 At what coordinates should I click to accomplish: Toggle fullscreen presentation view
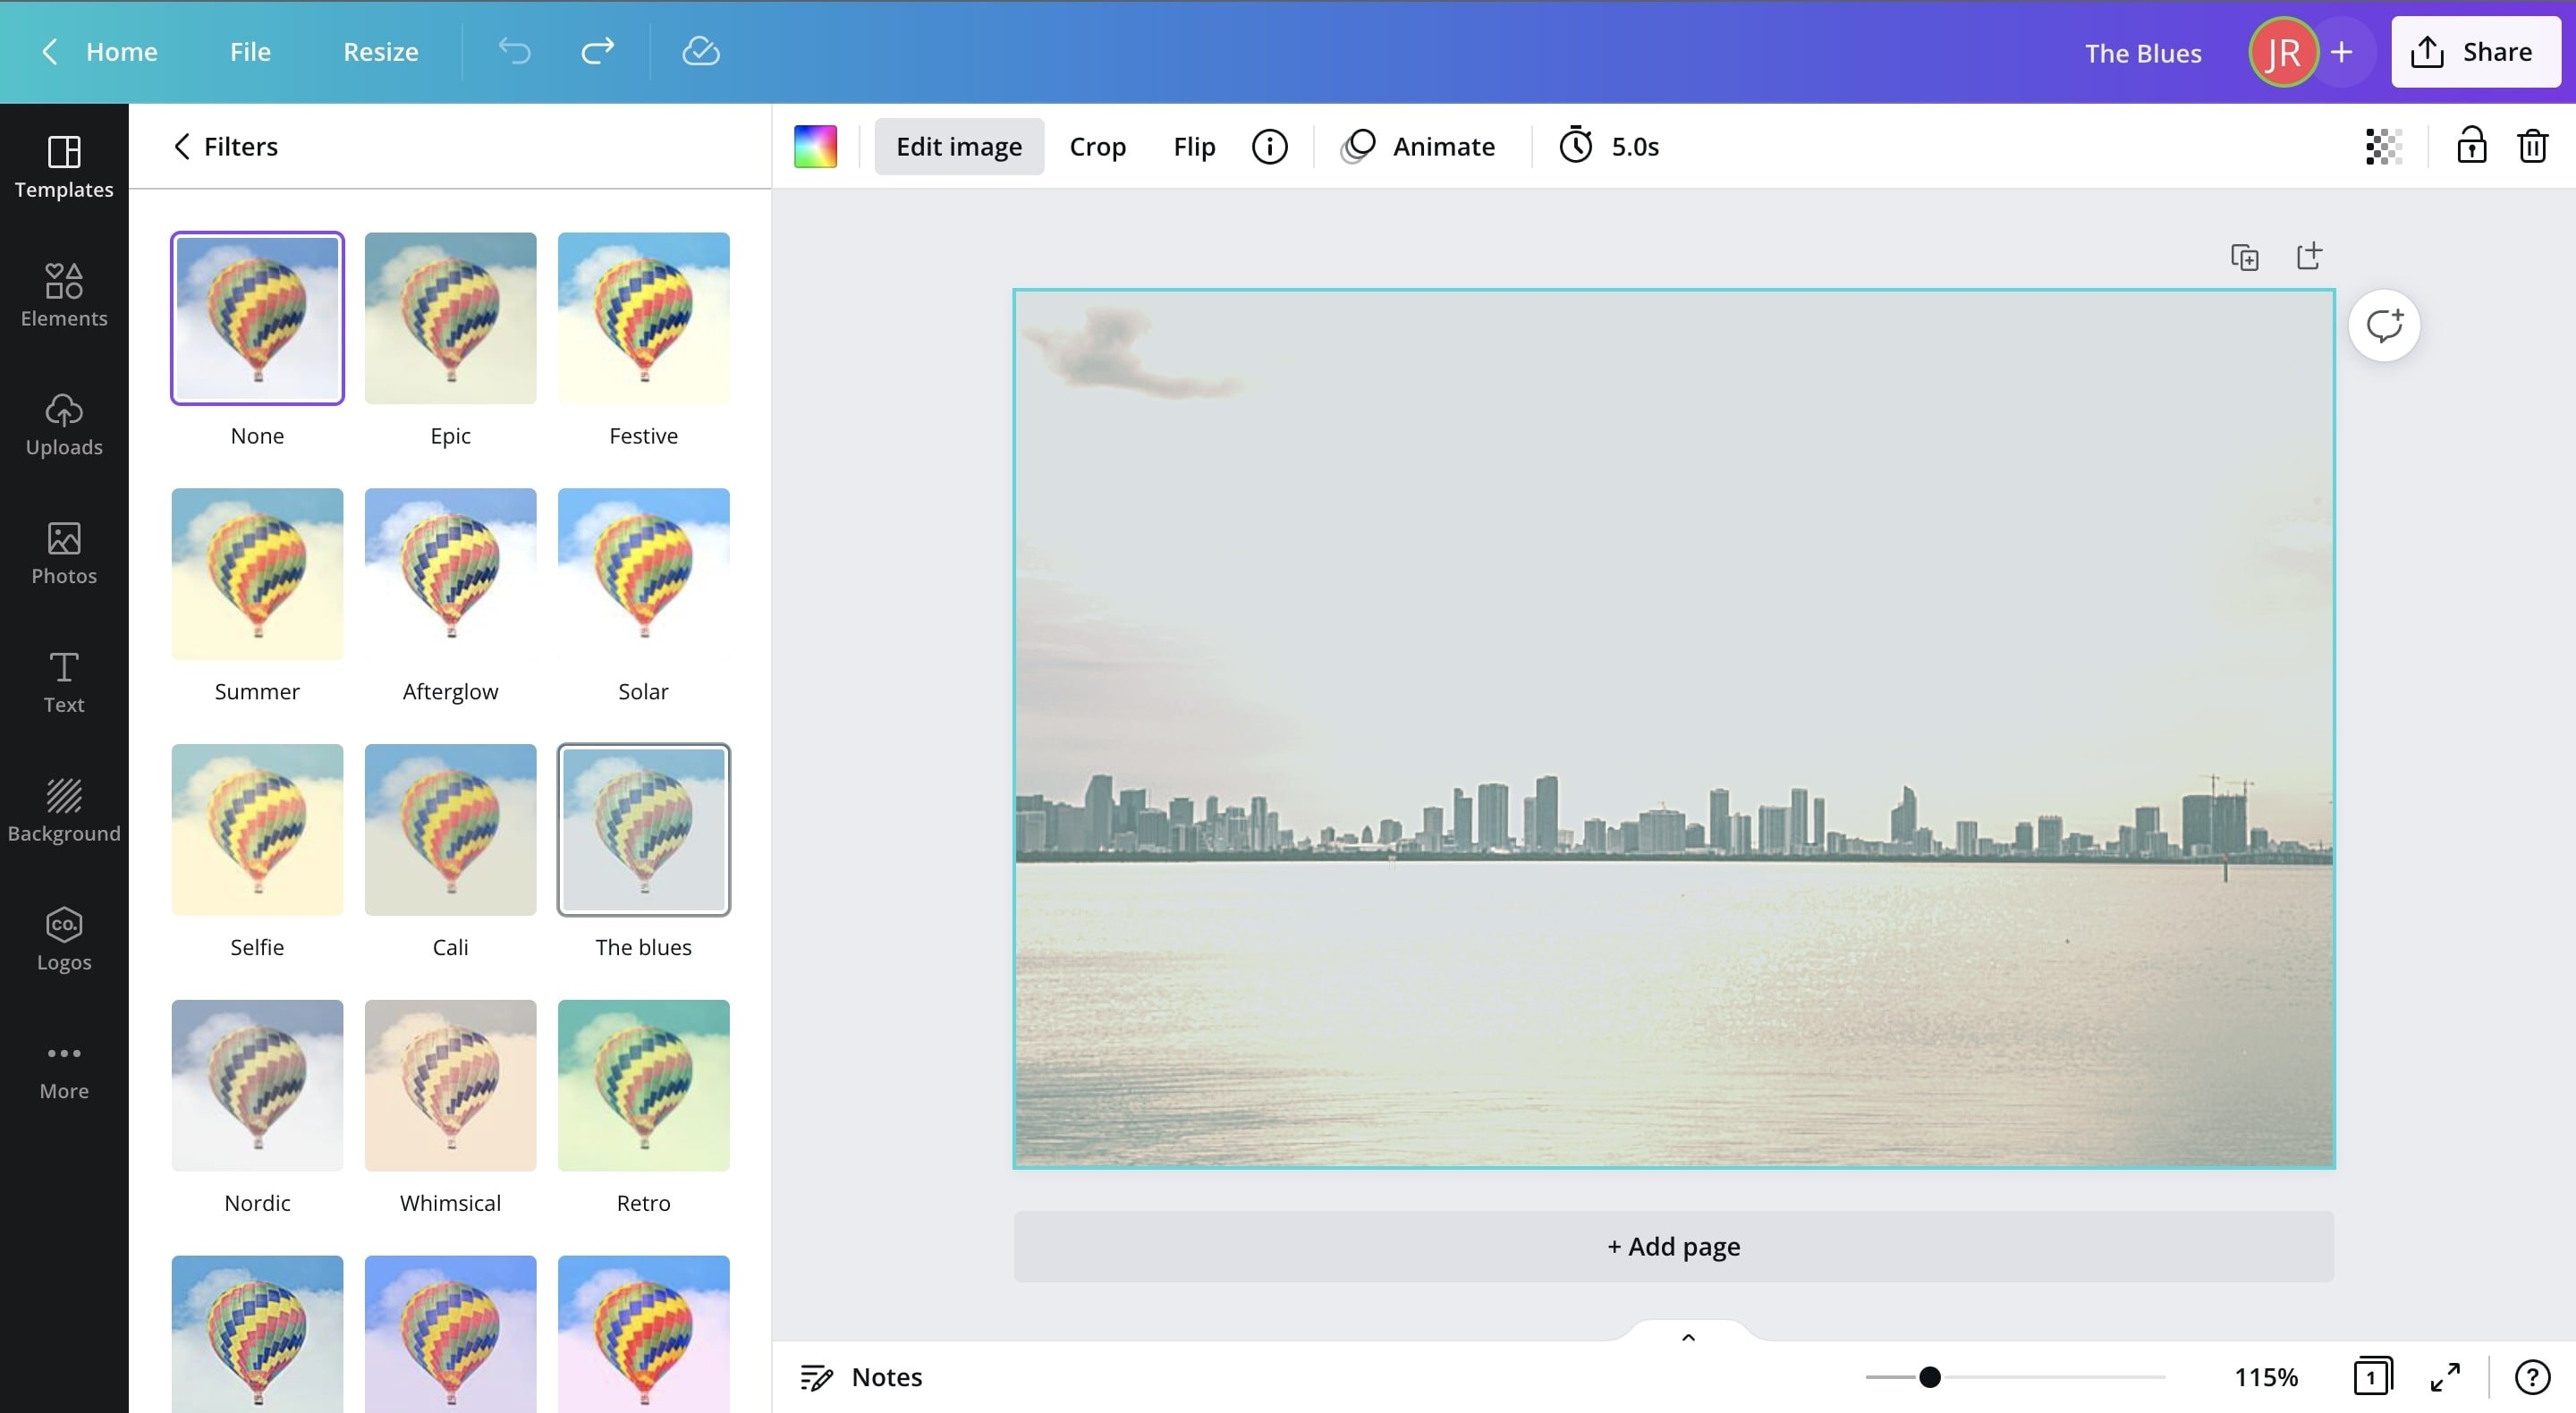point(2447,1376)
